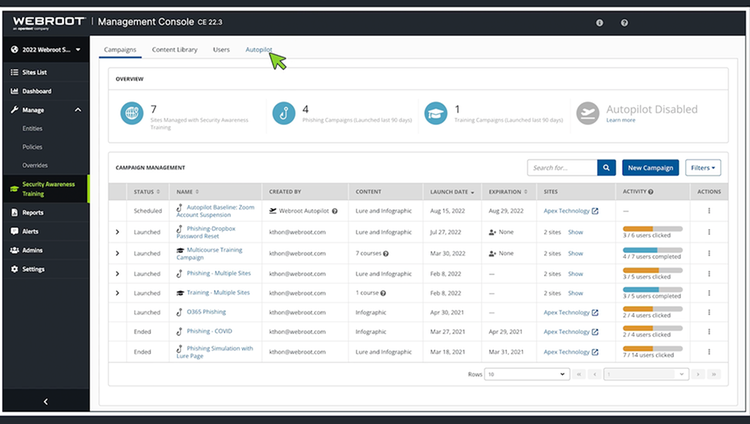750x424 pixels.
Task: Click the Autopilot Disabled plane icon
Action: [588, 113]
